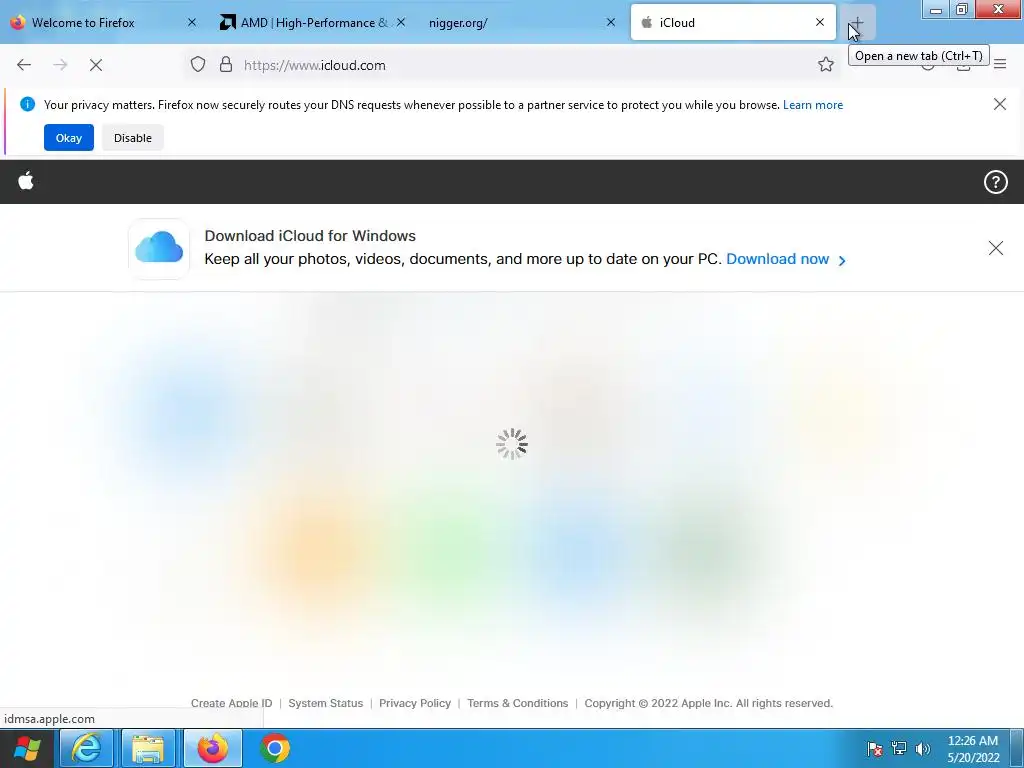This screenshot has height=768, width=1024.
Task: Click Firefox icon in the taskbar
Action: pyautogui.click(x=212, y=748)
